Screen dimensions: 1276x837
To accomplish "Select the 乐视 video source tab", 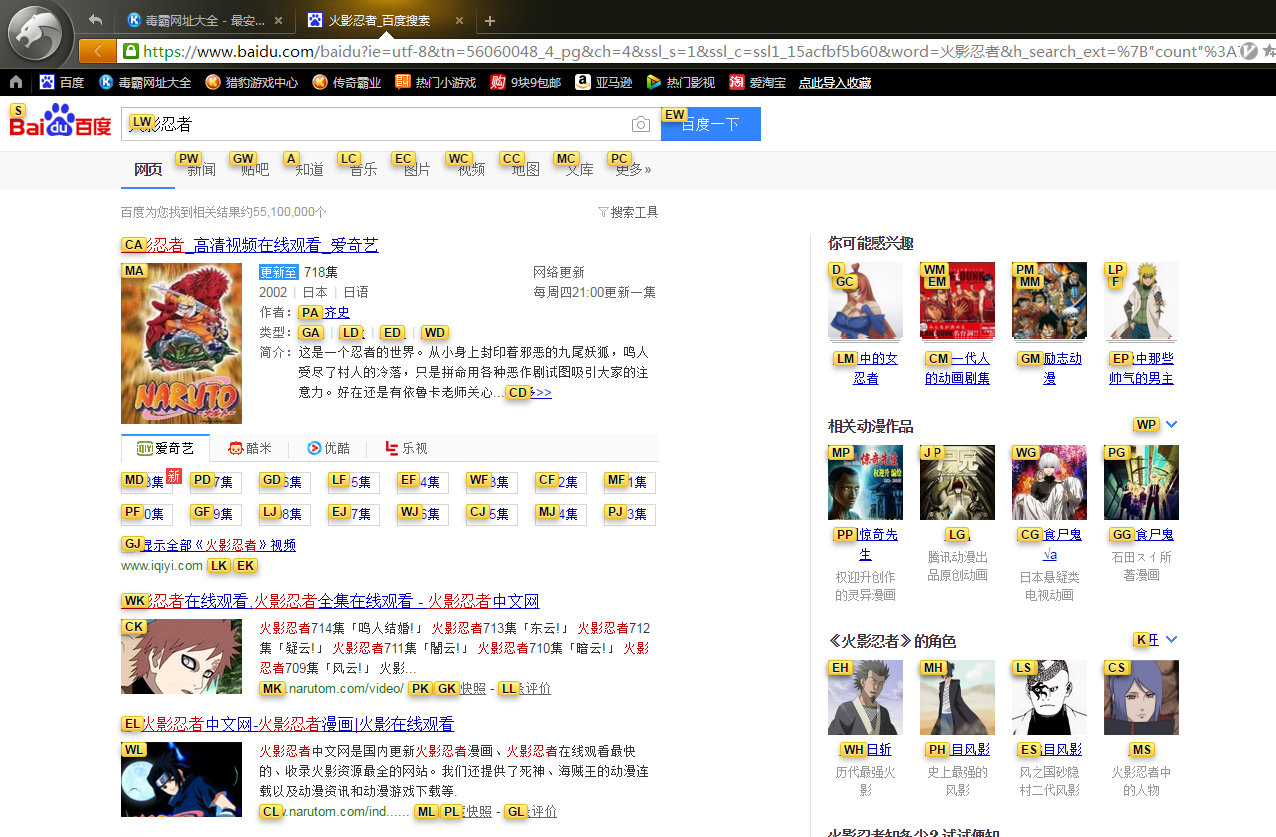I will [x=406, y=448].
